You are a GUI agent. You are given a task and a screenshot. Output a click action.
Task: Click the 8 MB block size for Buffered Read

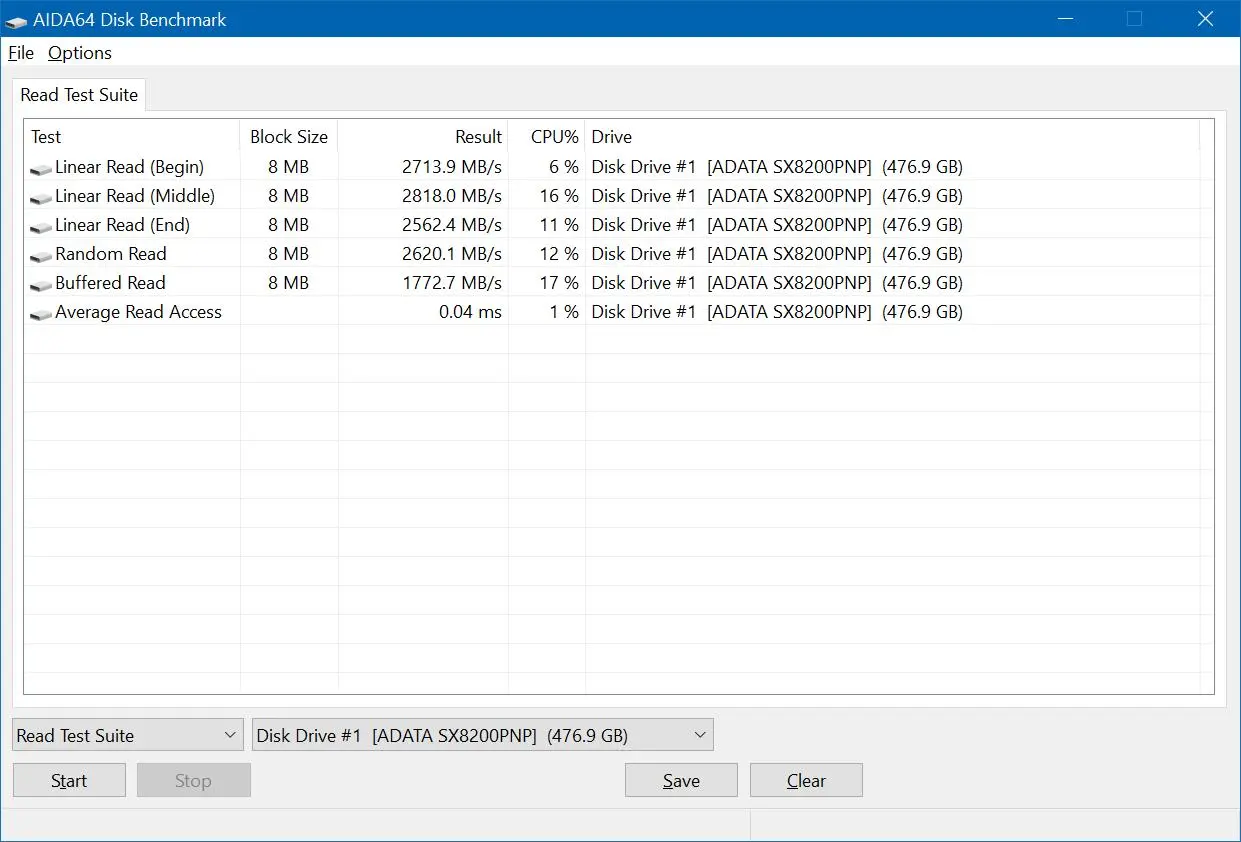point(289,283)
